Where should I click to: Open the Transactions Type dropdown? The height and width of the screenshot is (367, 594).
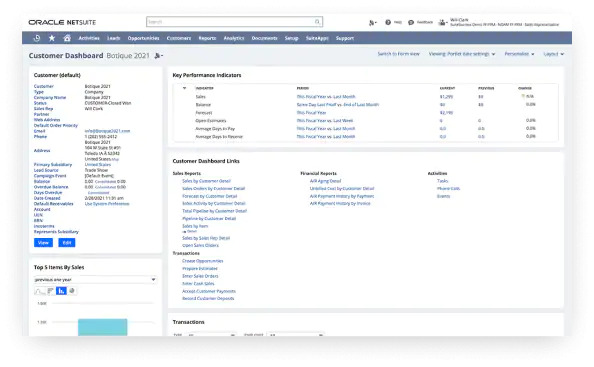tap(212, 334)
